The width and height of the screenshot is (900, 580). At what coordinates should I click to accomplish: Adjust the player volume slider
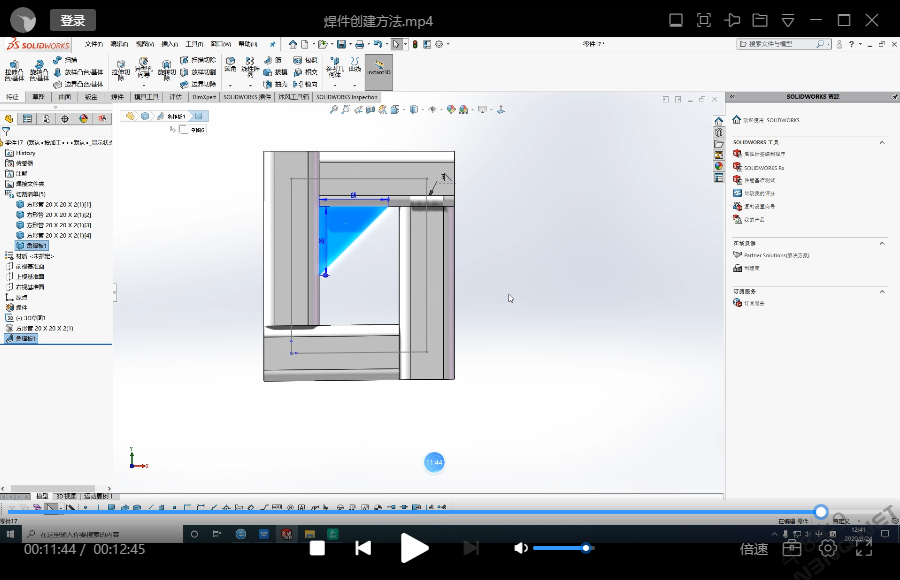[563, 548]
